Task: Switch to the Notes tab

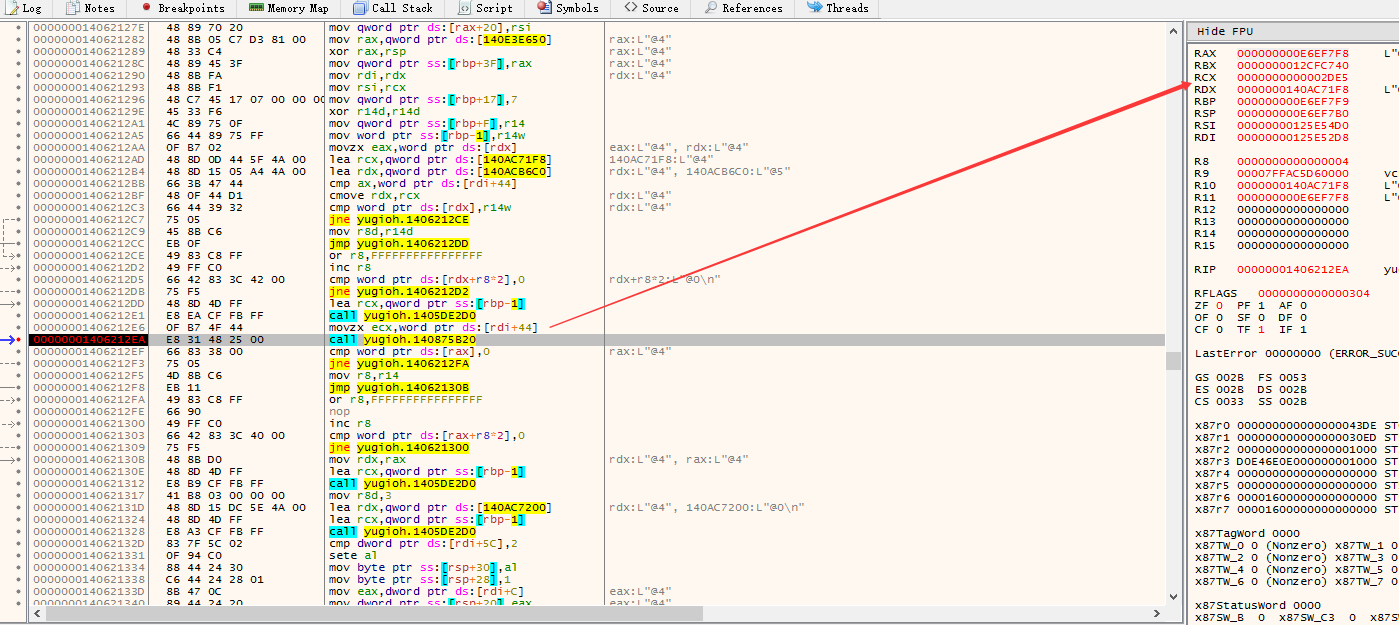Action: [90, 8]
